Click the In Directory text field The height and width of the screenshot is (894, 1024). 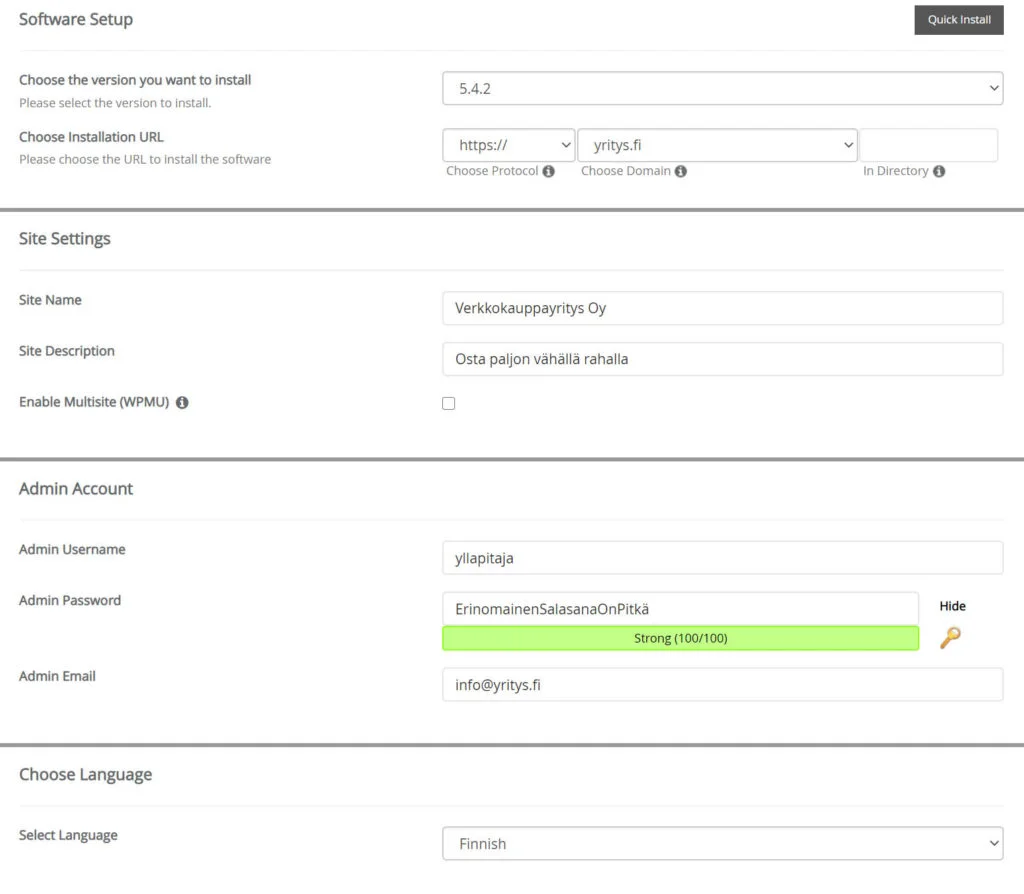pos(928,145)
